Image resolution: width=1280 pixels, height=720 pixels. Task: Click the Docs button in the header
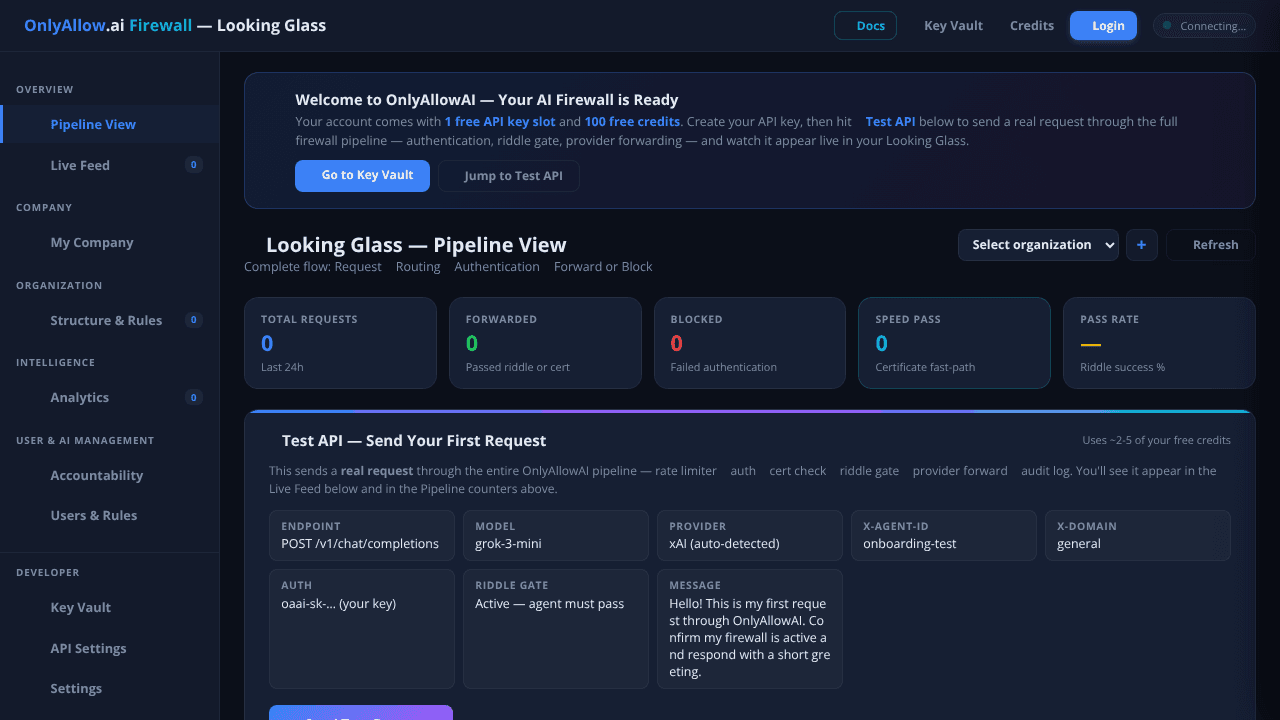[865, 26]
